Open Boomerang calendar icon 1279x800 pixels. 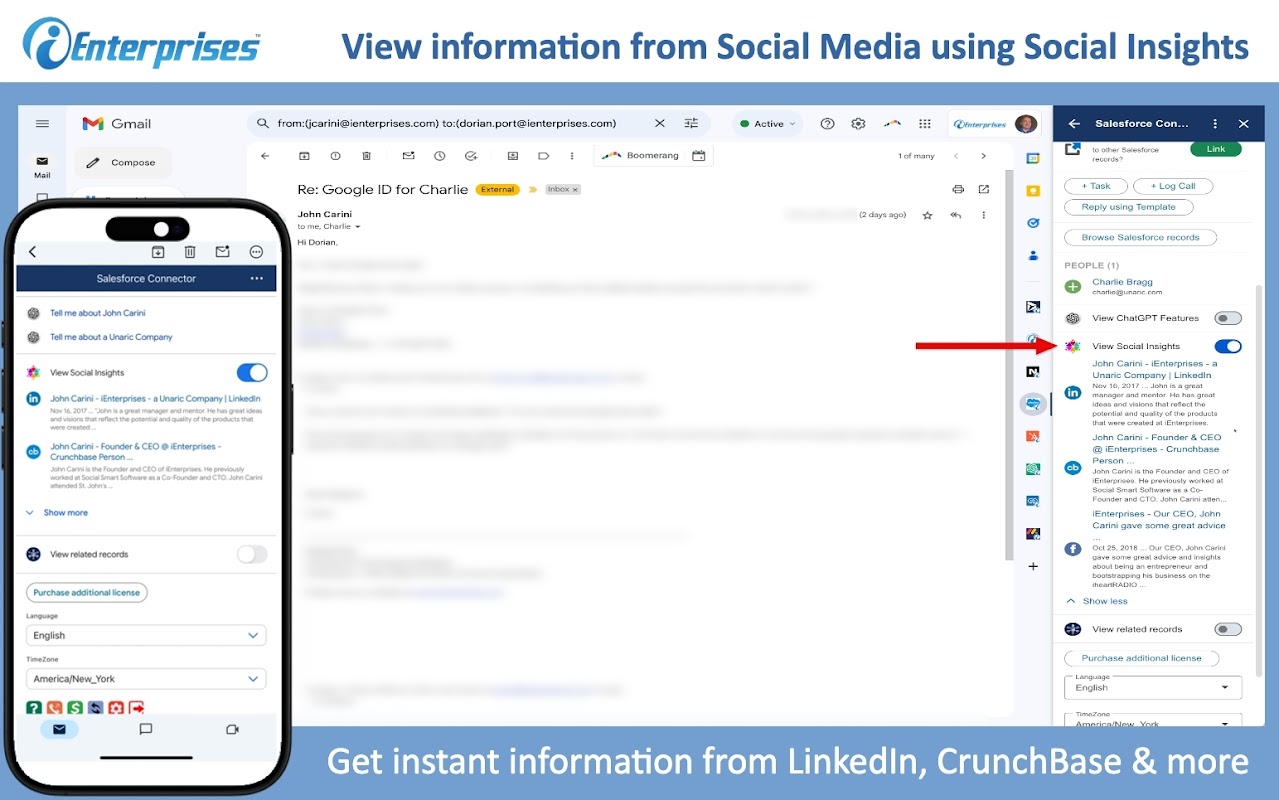click(x=699, y=156)
